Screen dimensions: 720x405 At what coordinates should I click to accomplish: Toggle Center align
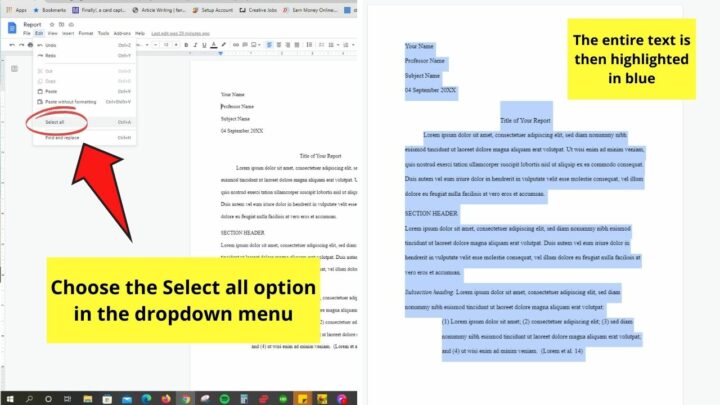[x=279, y=45]
